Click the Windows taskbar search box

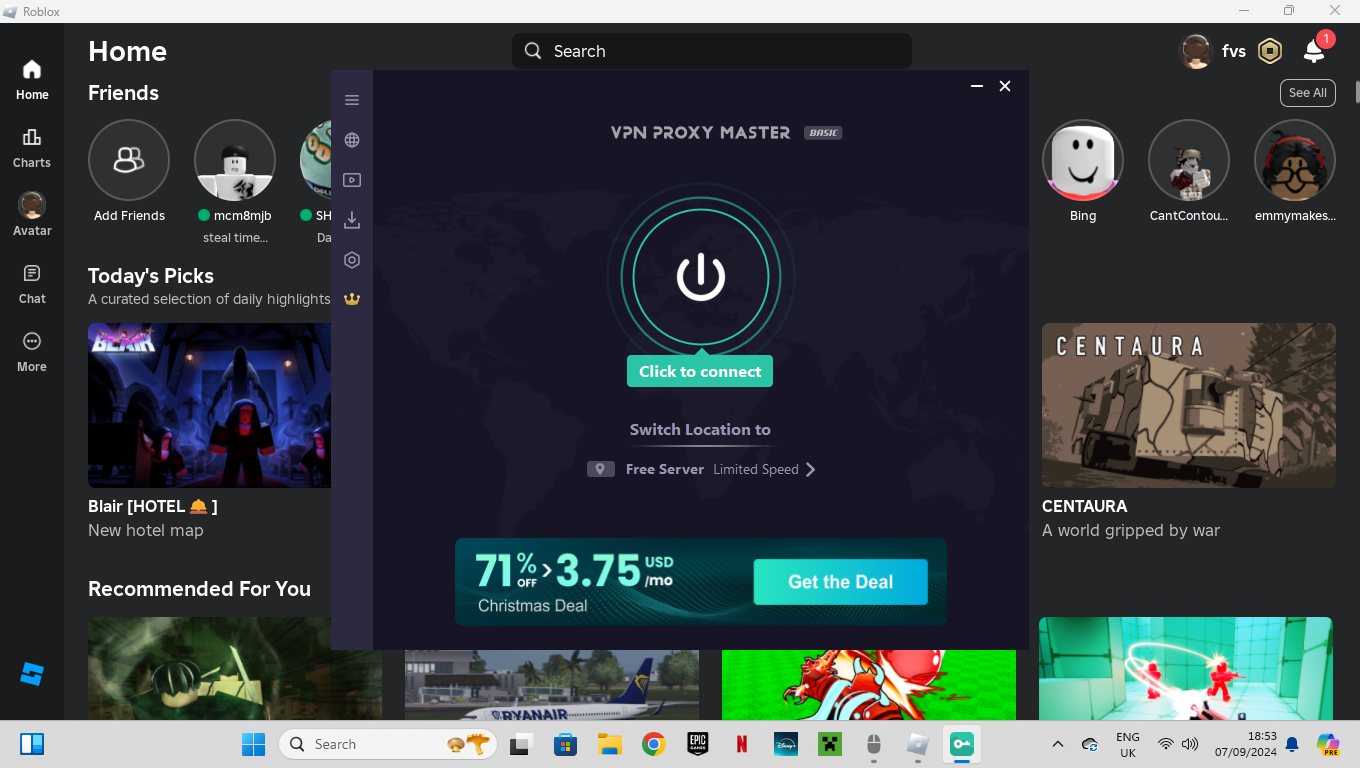387,744
